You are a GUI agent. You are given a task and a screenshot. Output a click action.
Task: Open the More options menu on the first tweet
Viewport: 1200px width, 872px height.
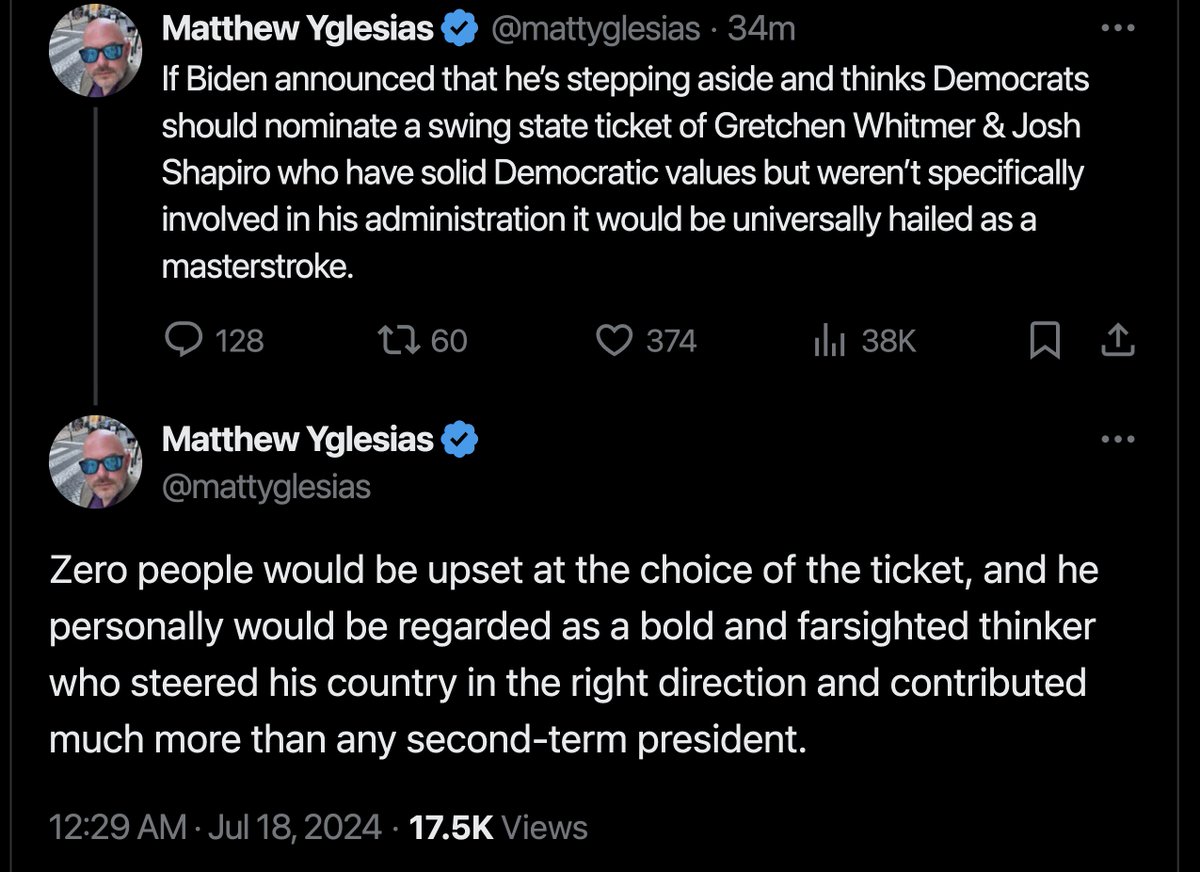pos(1117,28)
